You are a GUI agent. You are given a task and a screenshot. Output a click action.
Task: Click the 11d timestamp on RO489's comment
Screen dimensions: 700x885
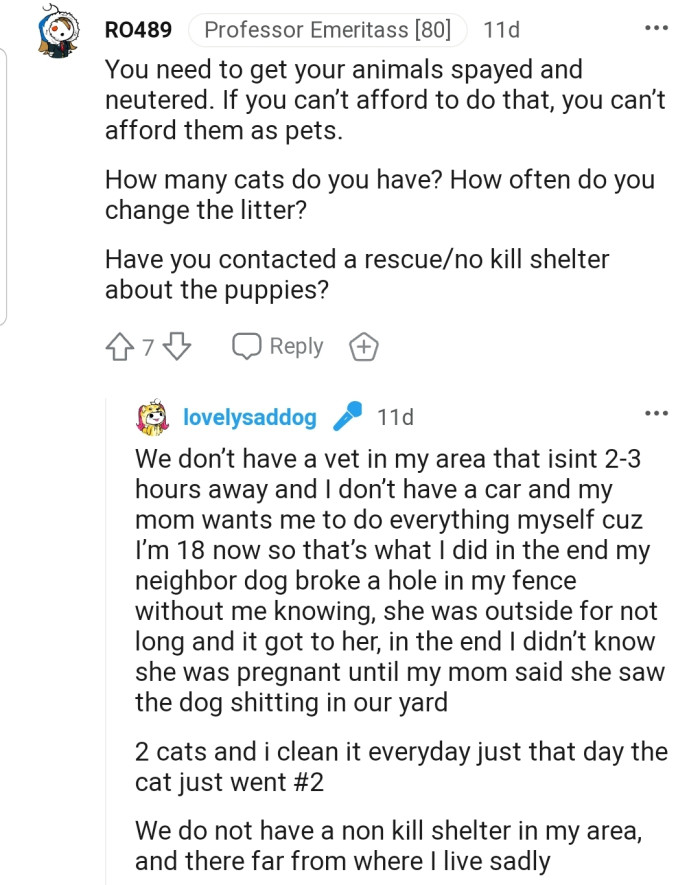pyautogui.click(x=501, y=30)
